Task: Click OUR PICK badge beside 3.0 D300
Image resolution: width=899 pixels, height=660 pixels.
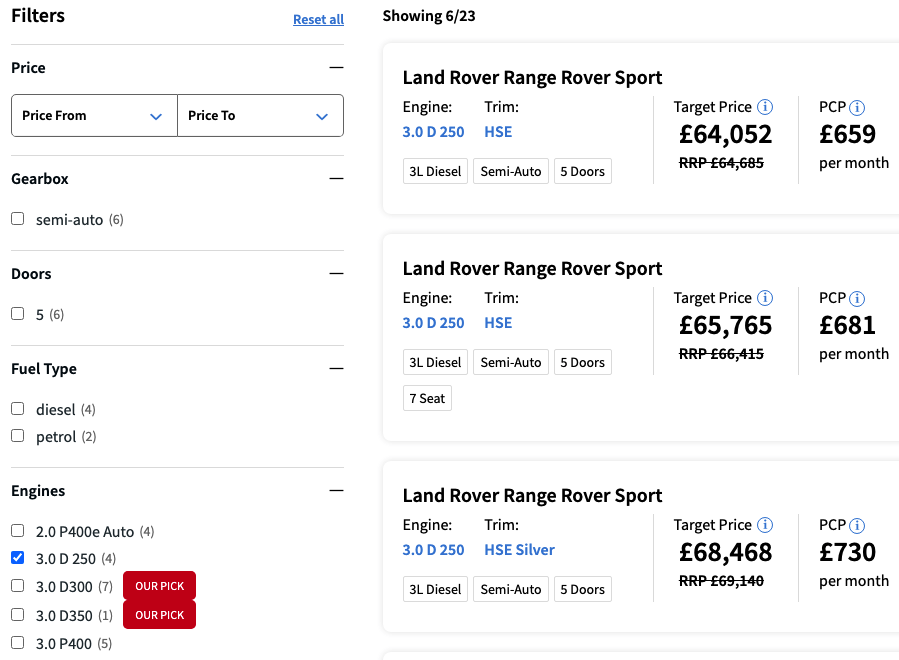Action: tap(159, 586)
